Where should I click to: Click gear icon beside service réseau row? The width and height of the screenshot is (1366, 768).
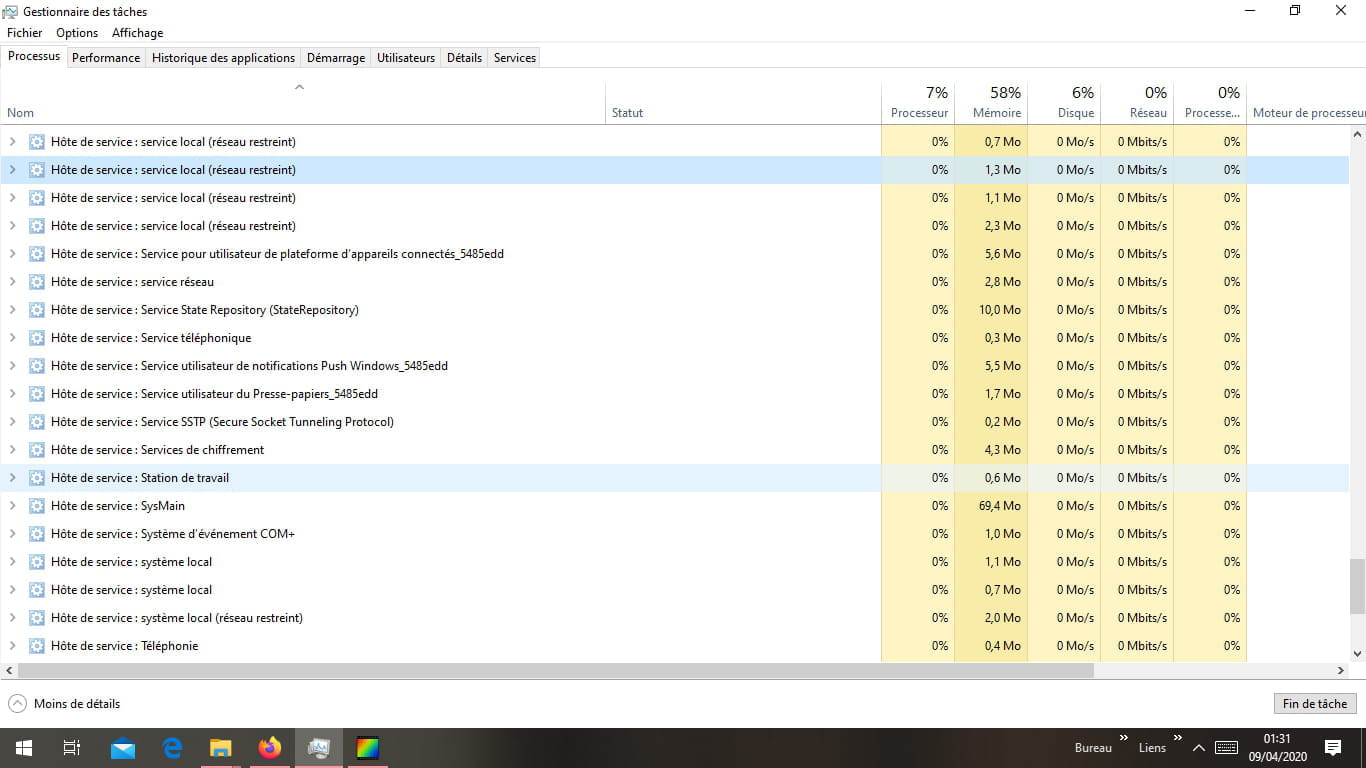pos(37,282)
